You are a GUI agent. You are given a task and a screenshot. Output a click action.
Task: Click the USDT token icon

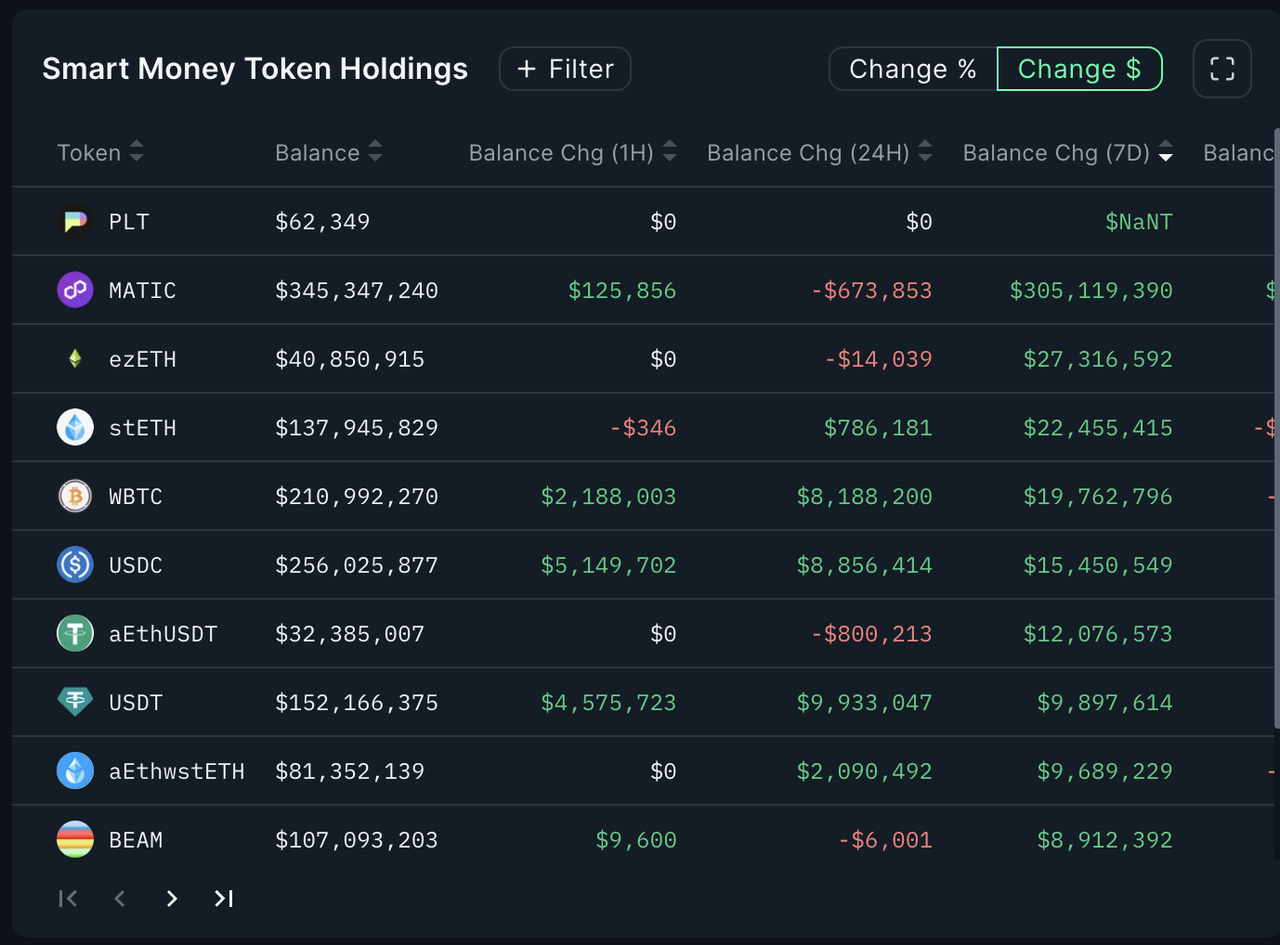(x=75, y=703)
